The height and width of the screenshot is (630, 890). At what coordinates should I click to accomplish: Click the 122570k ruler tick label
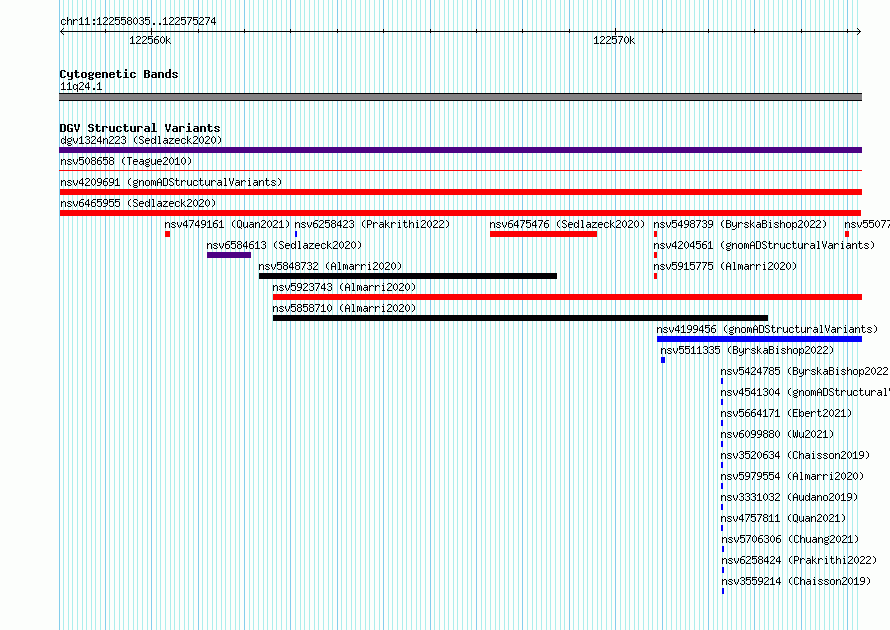coord(614,40)
